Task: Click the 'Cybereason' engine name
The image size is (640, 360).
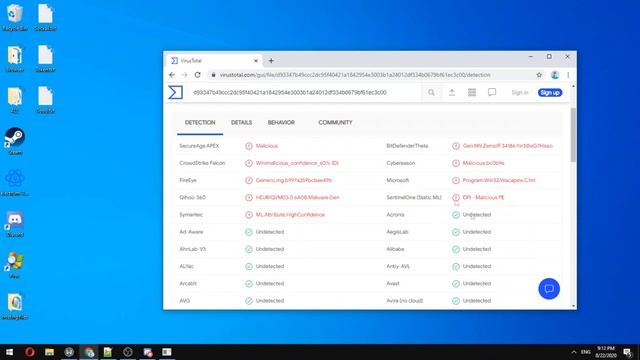Action: (x=400, y=163)
